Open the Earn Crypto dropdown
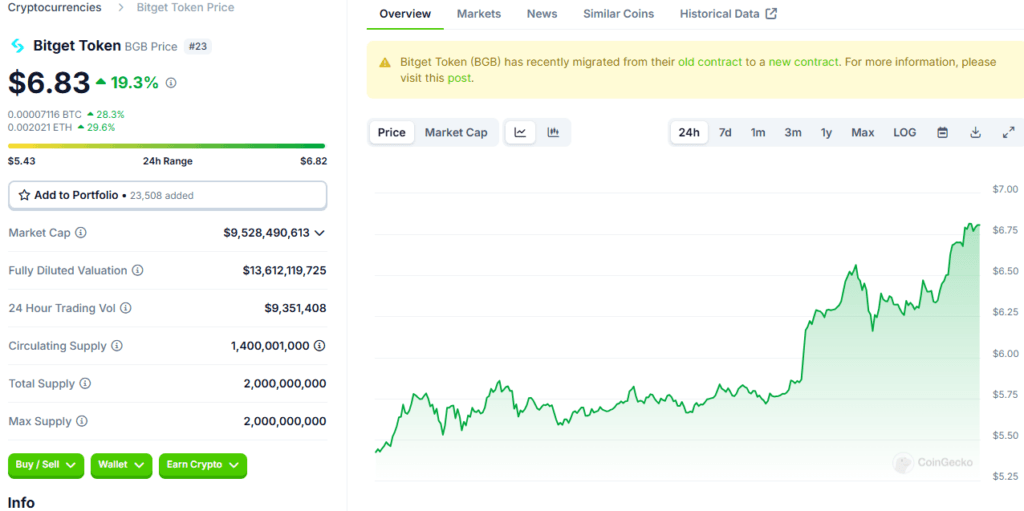The image size is (1024, 511). (202, 465)
